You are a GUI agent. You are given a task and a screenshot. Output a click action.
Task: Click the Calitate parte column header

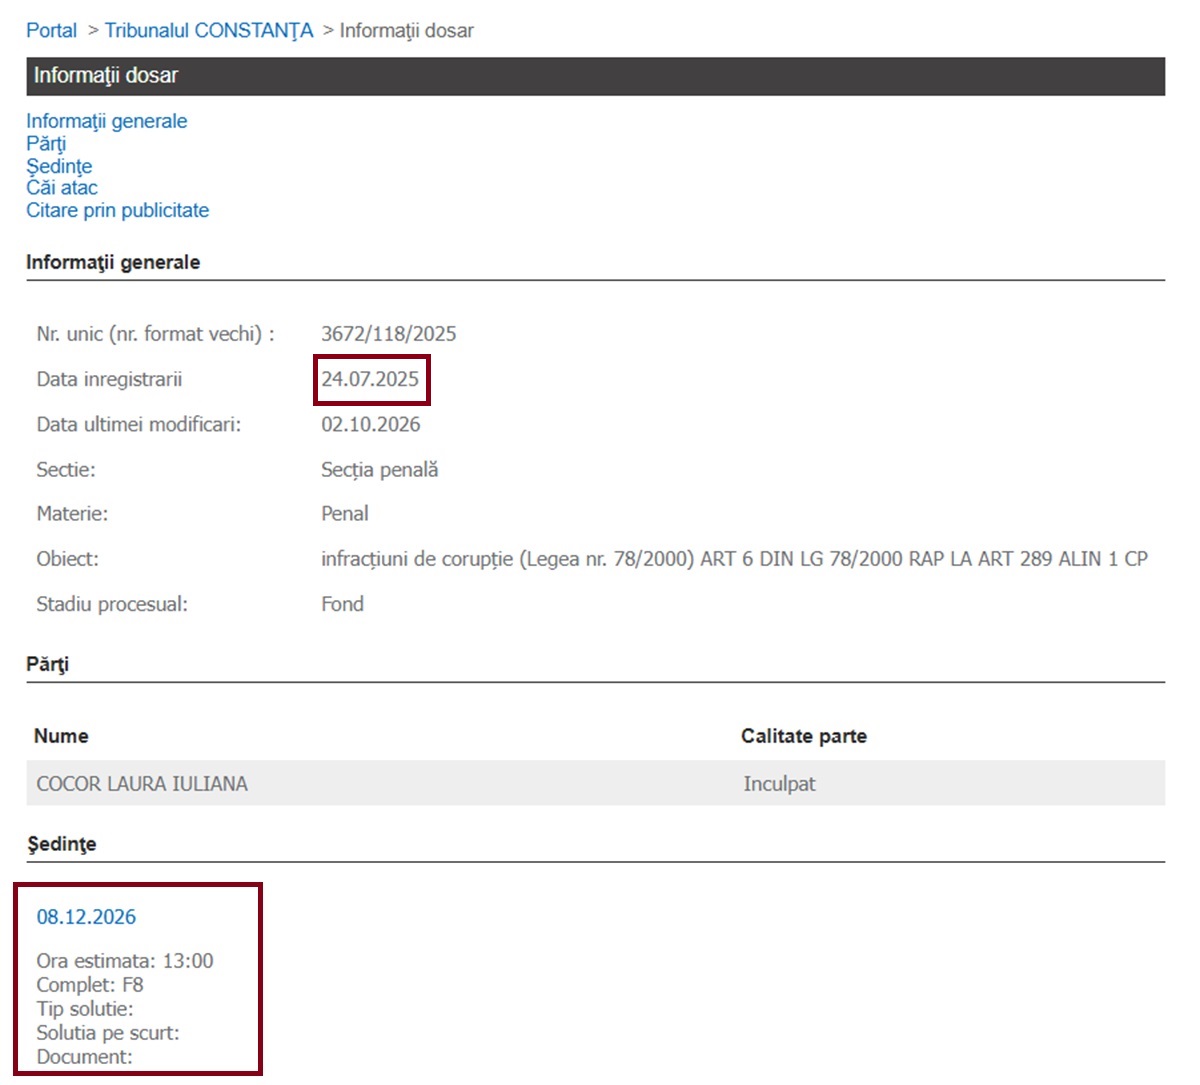(804, 736)
